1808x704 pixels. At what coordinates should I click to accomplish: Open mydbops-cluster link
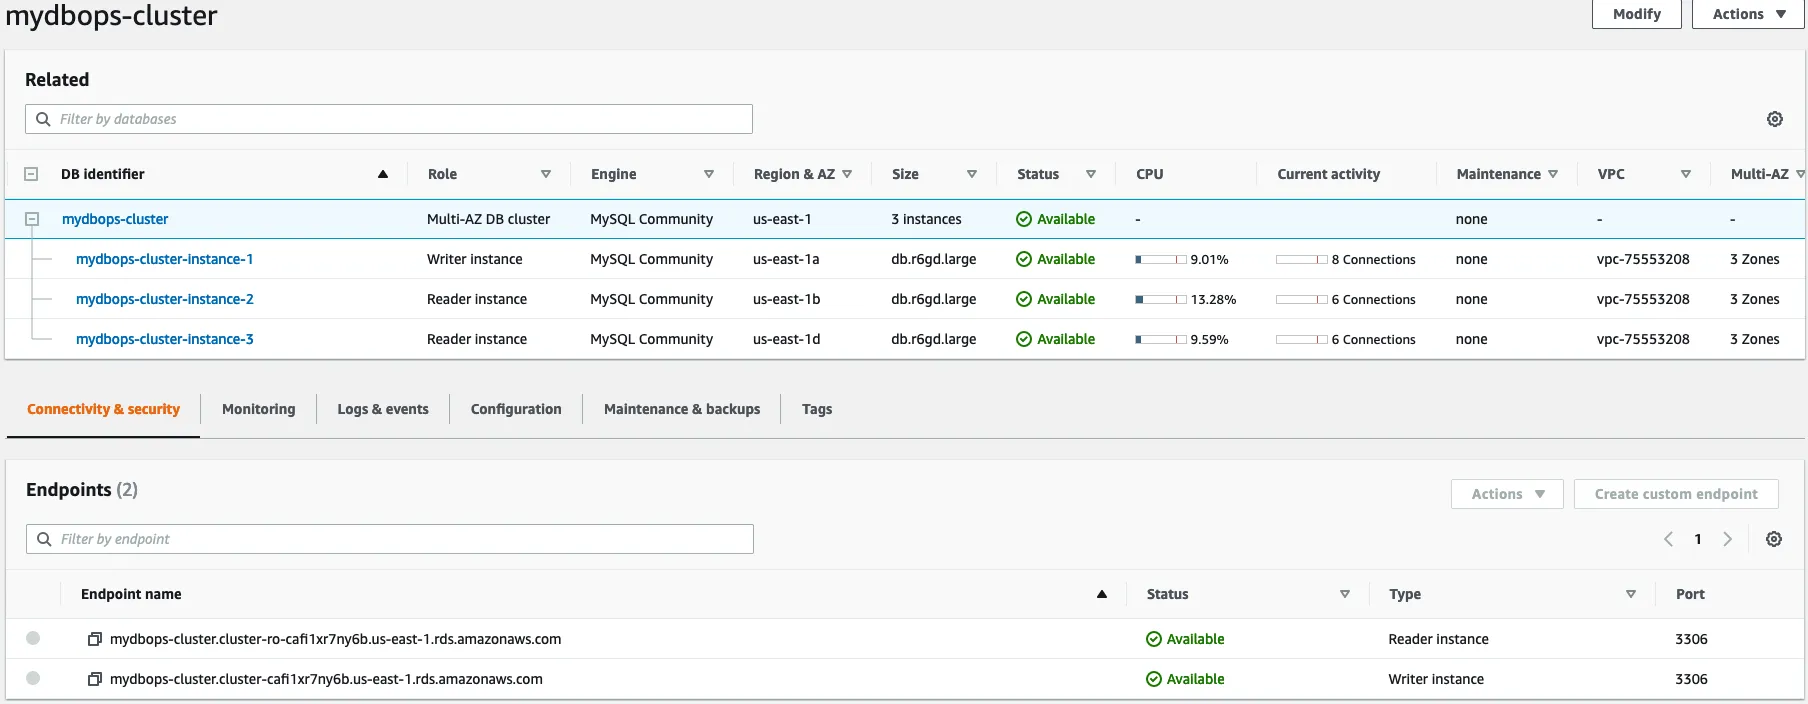click(115, 219)
